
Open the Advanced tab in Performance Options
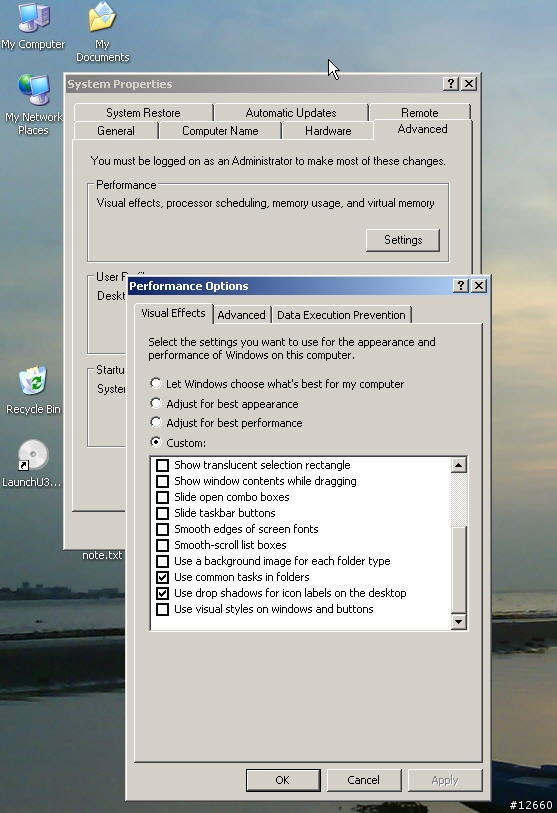(241, 315)
